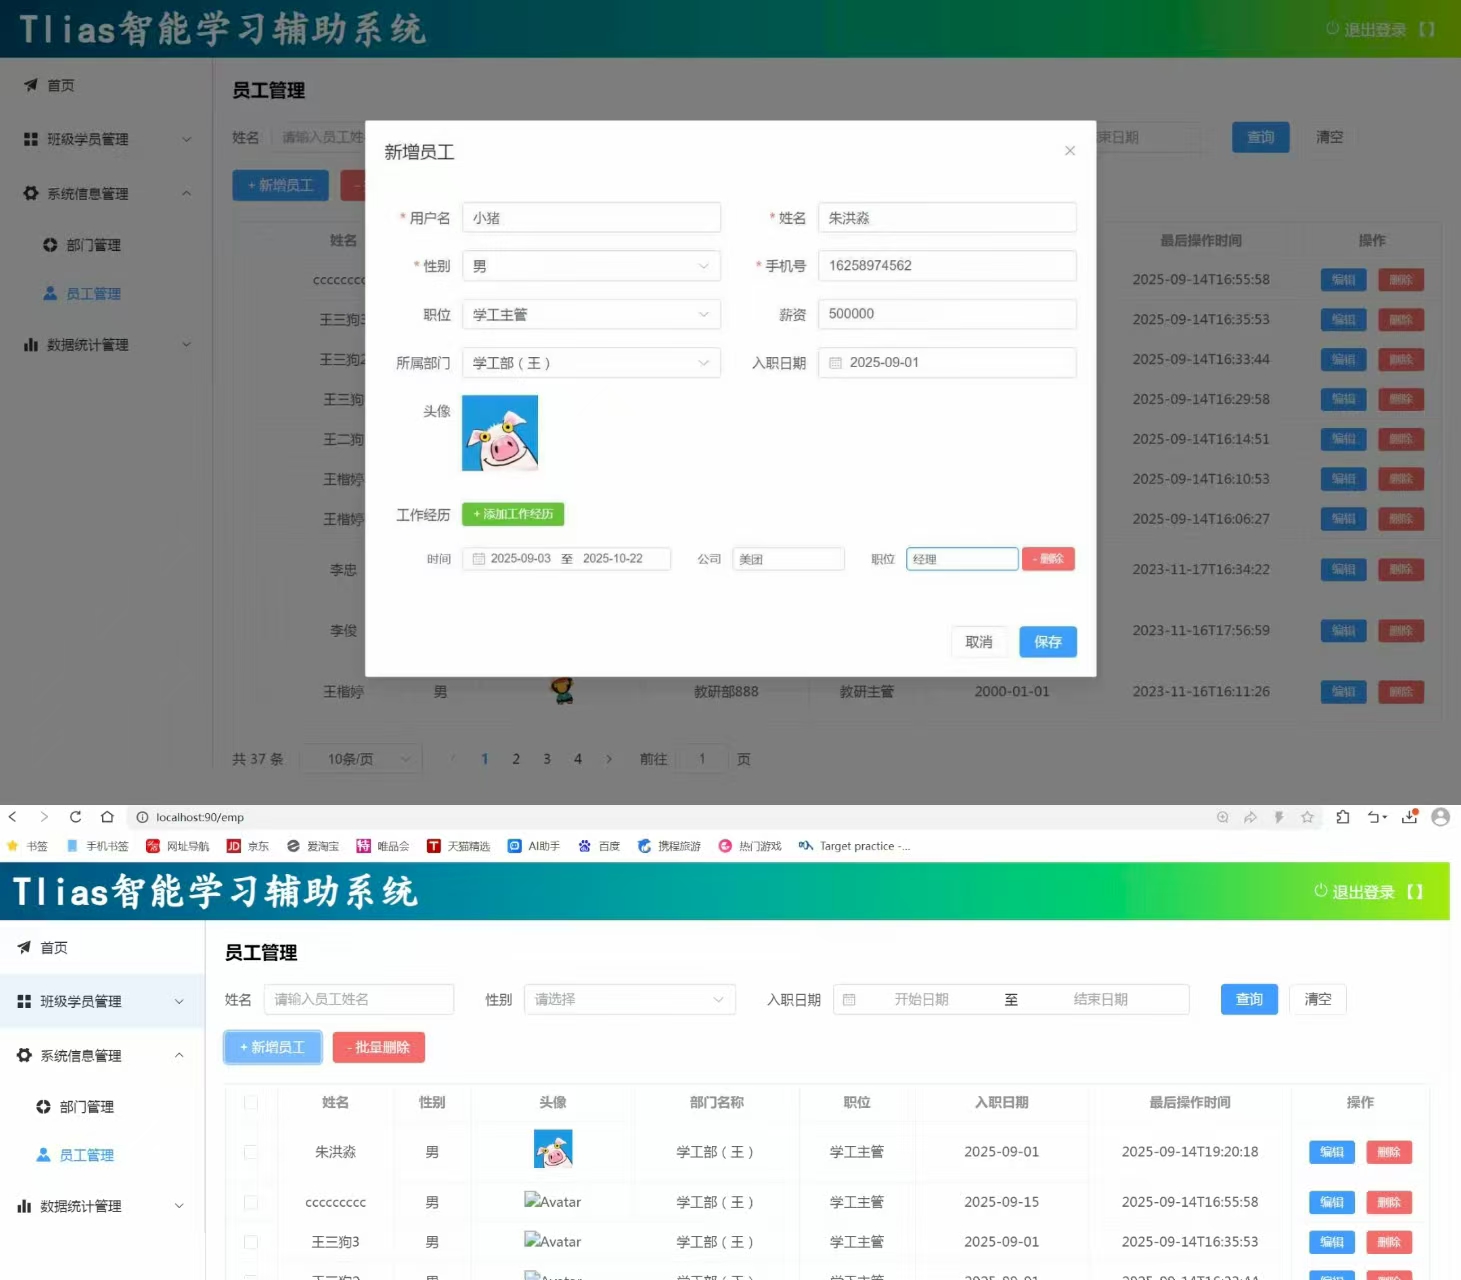Tick the select-all checkbox in the table header
The height and width of the screenshot is (1280, 1461).
(251, 1102)
